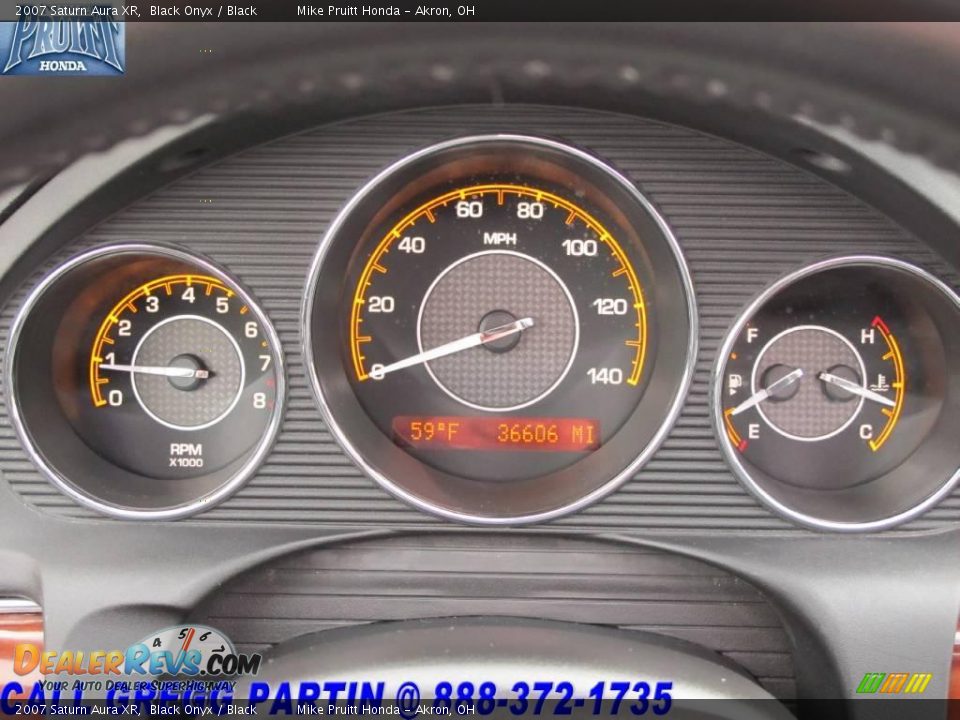Click the speedometer needle hub
This screenshot has height=720, width=960.
(x=499, y=331)
